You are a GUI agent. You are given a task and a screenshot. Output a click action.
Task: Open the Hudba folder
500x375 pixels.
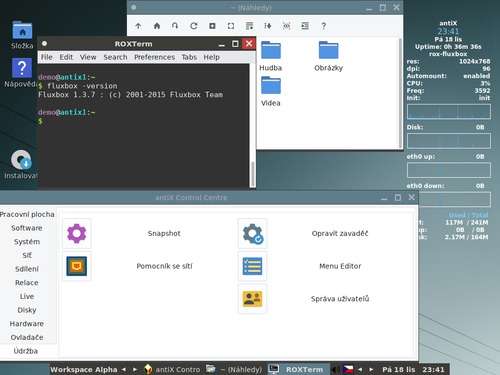point(271,50)
